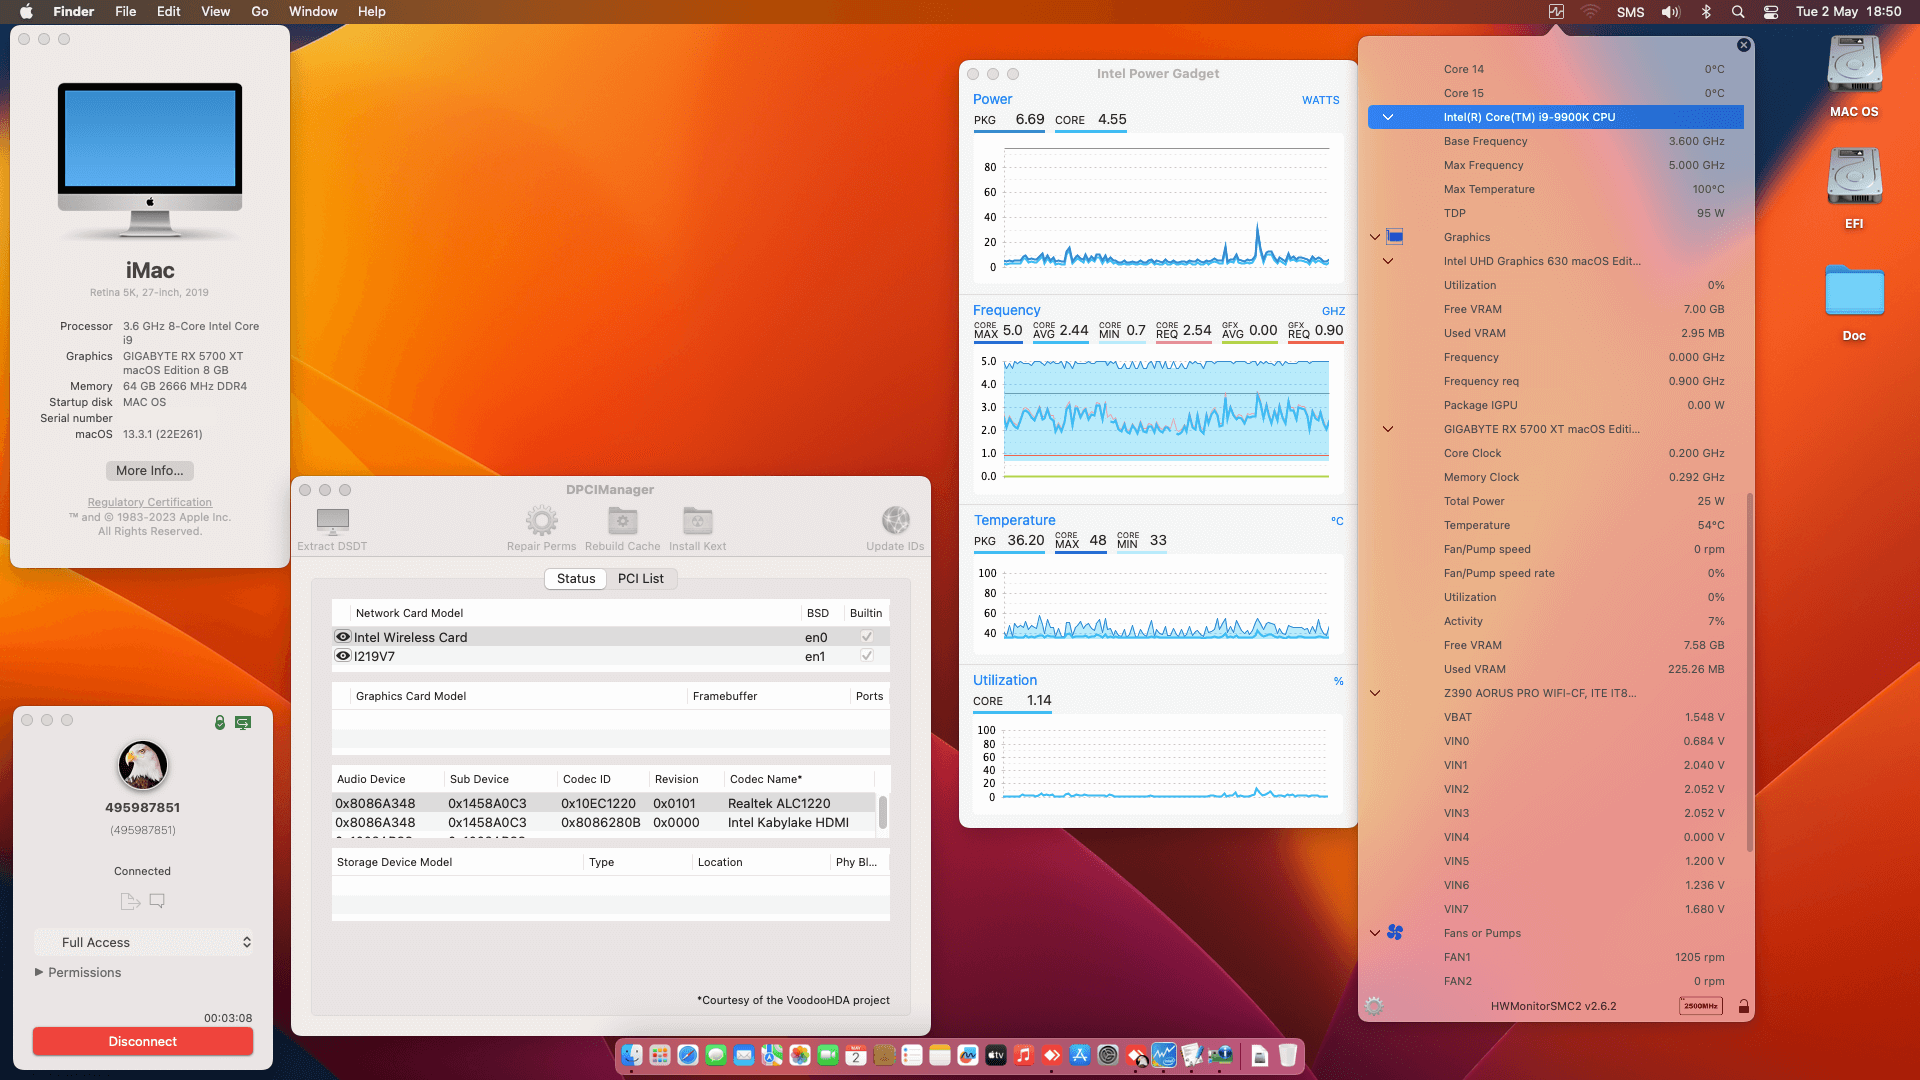The image size is (1920, 1080).
Task: Click HWMonitor panel vertical scrollbar
Action: (x=1749, y=672)
